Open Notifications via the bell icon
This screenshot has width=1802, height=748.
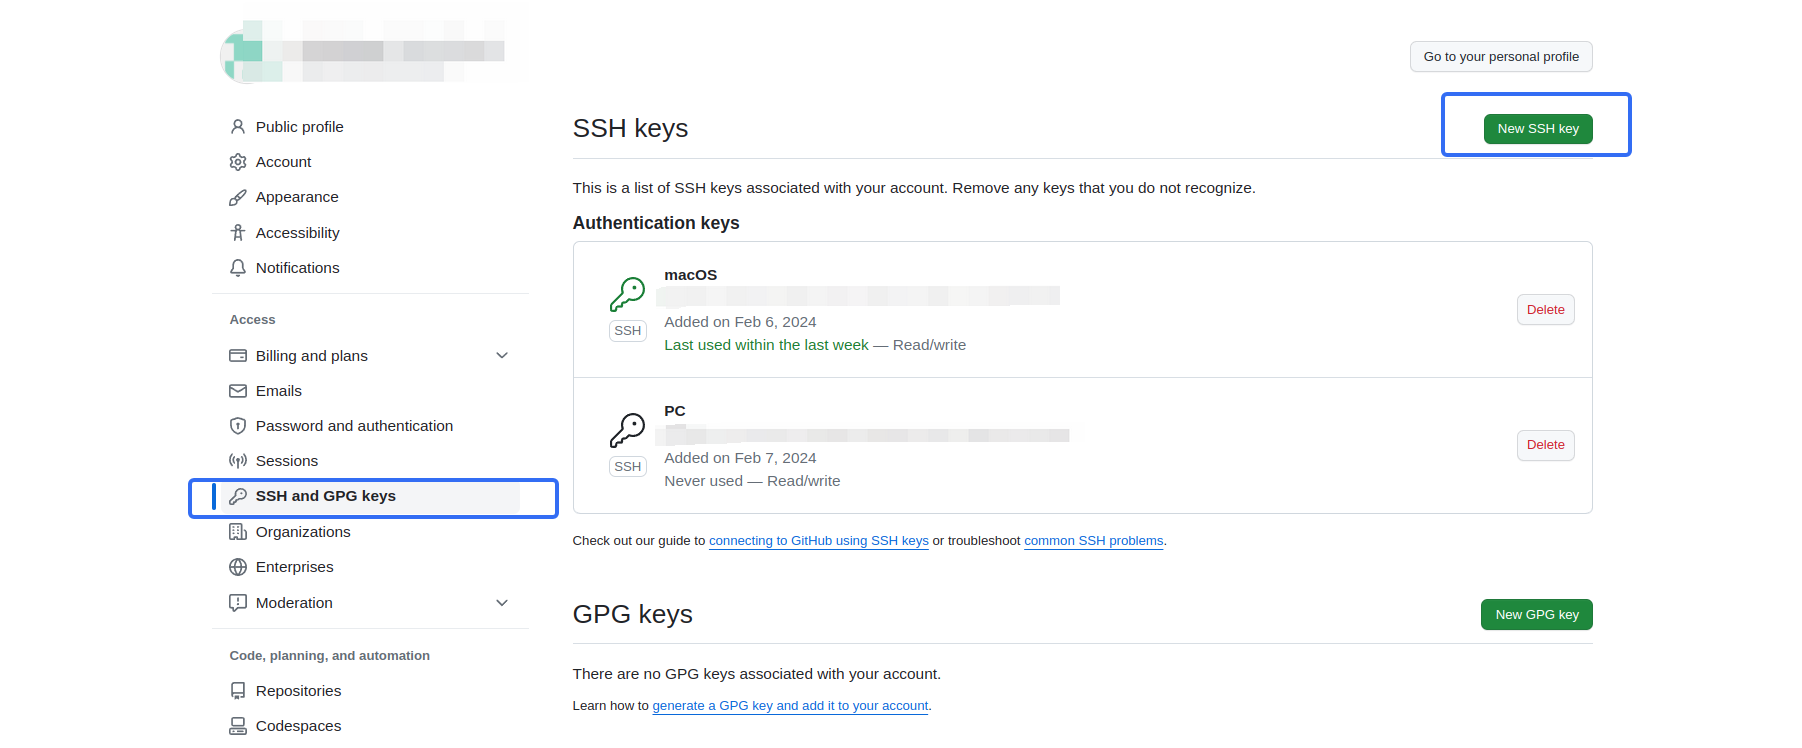pyautogui.click(x=237, y=267)
